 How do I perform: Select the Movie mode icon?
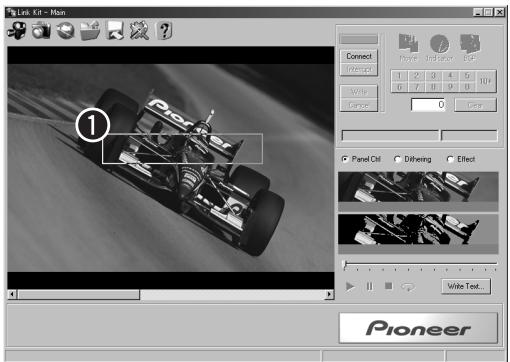pyautogui.click(x=408, y=47)
